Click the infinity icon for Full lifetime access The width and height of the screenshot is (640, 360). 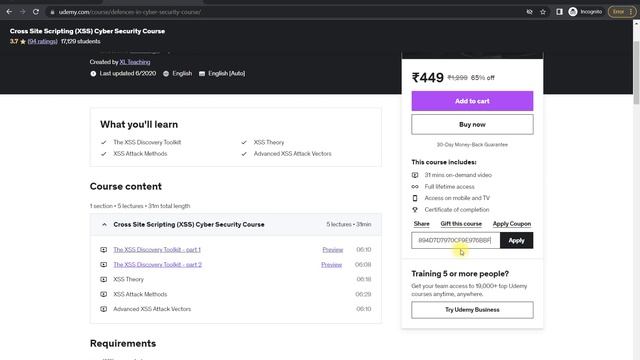pos(415,187)
